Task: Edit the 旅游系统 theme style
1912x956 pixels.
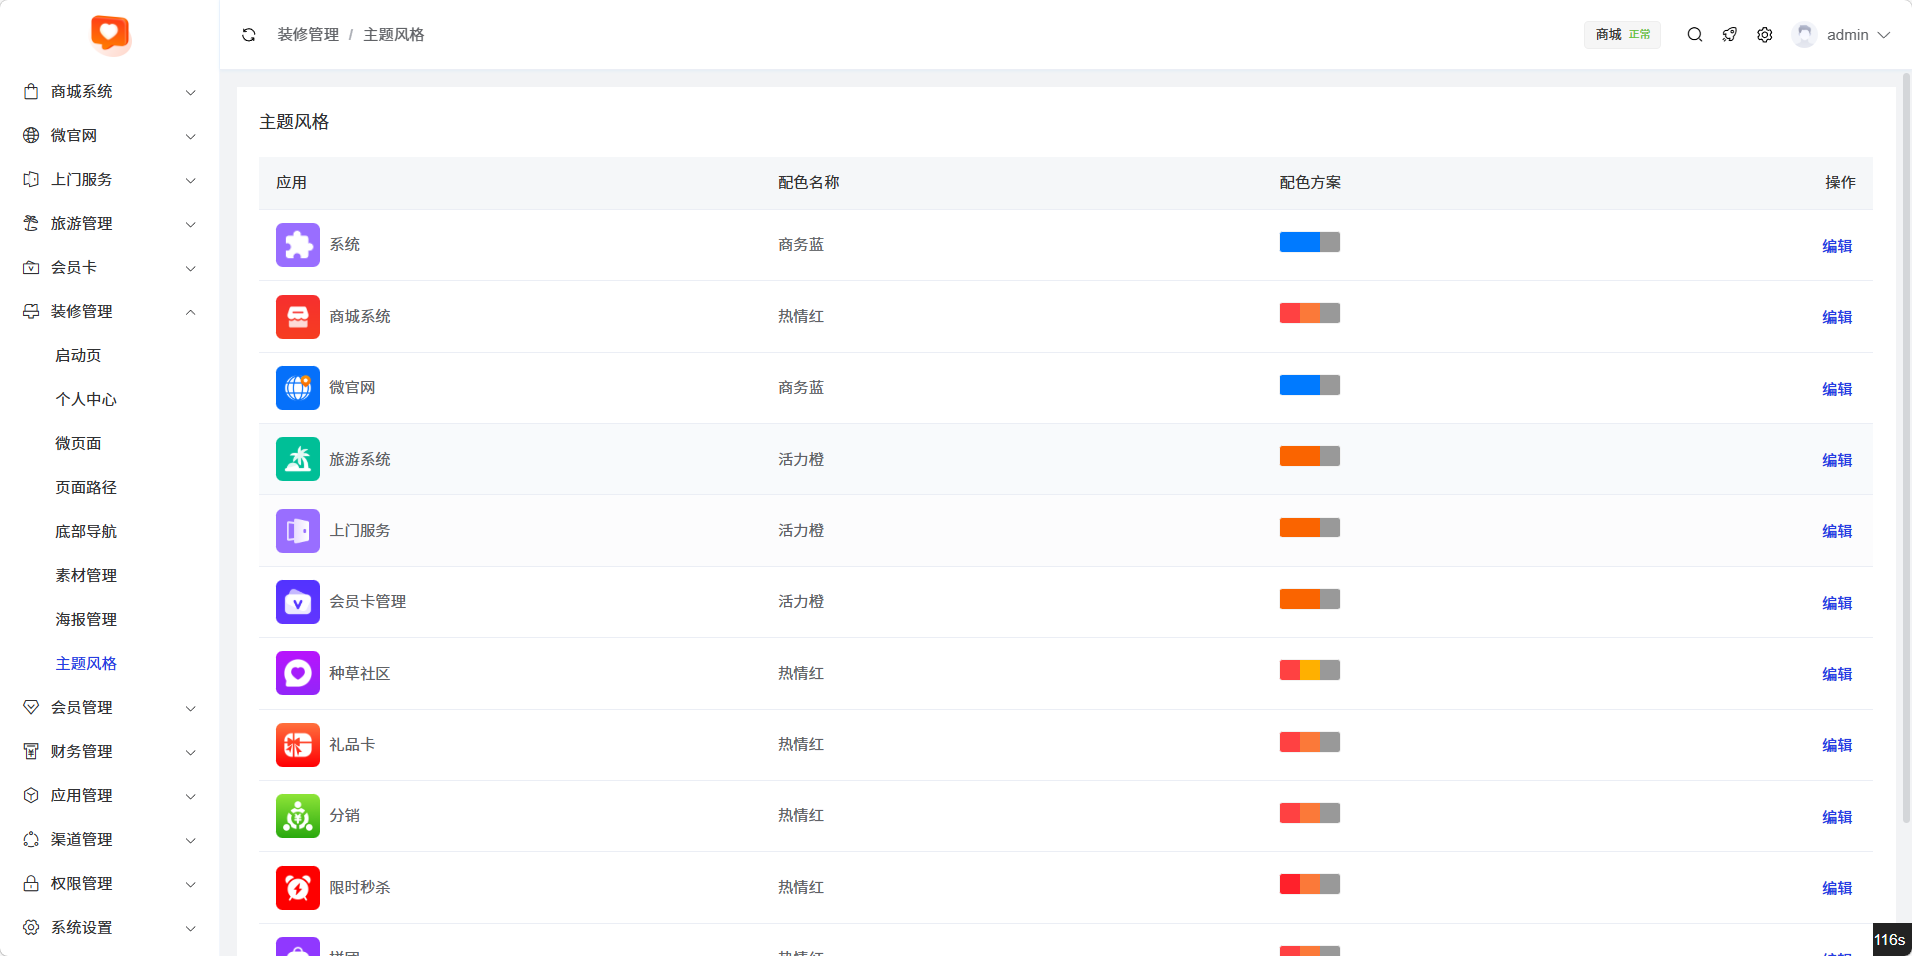Action: click(x=1837, y=460)
